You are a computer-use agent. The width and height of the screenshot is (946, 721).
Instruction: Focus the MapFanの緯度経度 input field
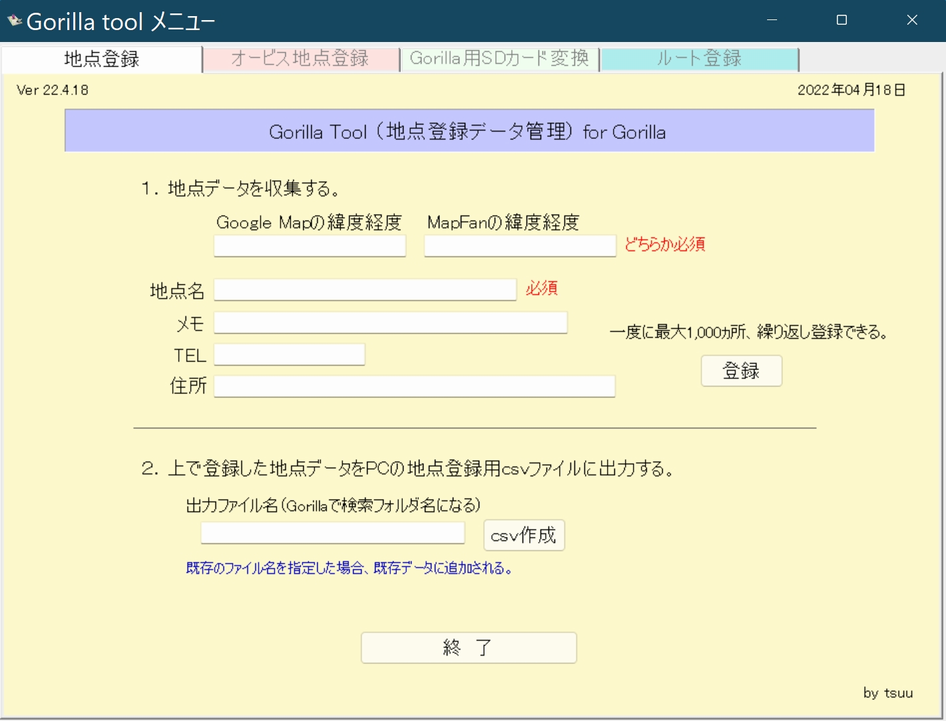[520, 246]
